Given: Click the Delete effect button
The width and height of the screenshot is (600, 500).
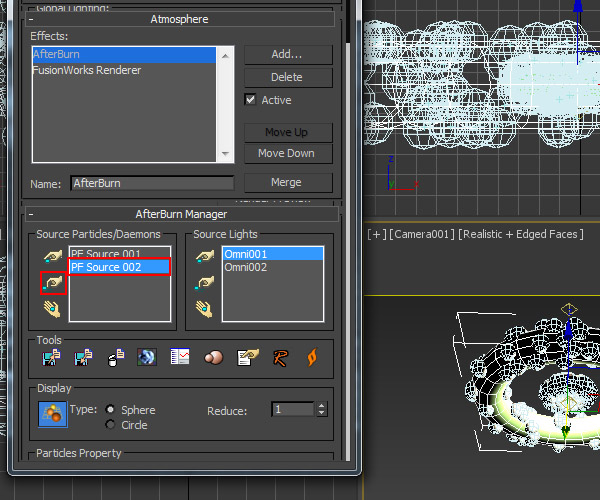Looking at the screenshot, I should click(288, 77).
